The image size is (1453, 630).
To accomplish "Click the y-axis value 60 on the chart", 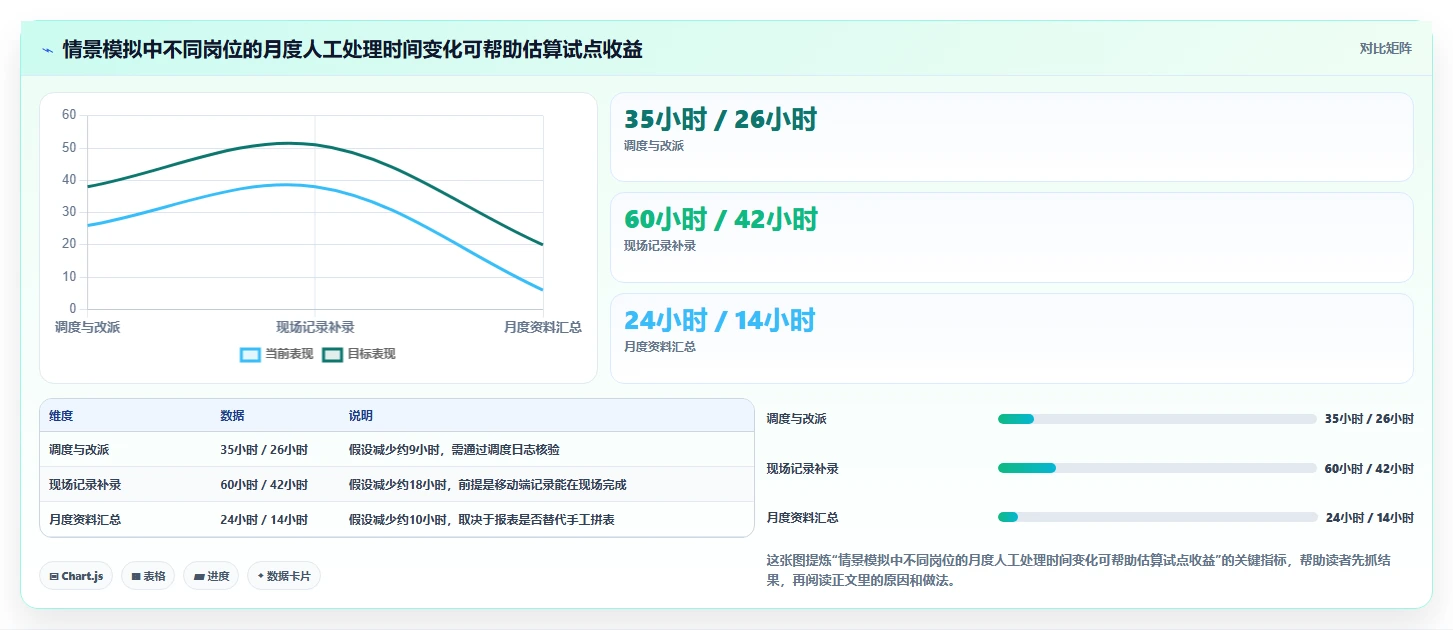I will (69, 115).
